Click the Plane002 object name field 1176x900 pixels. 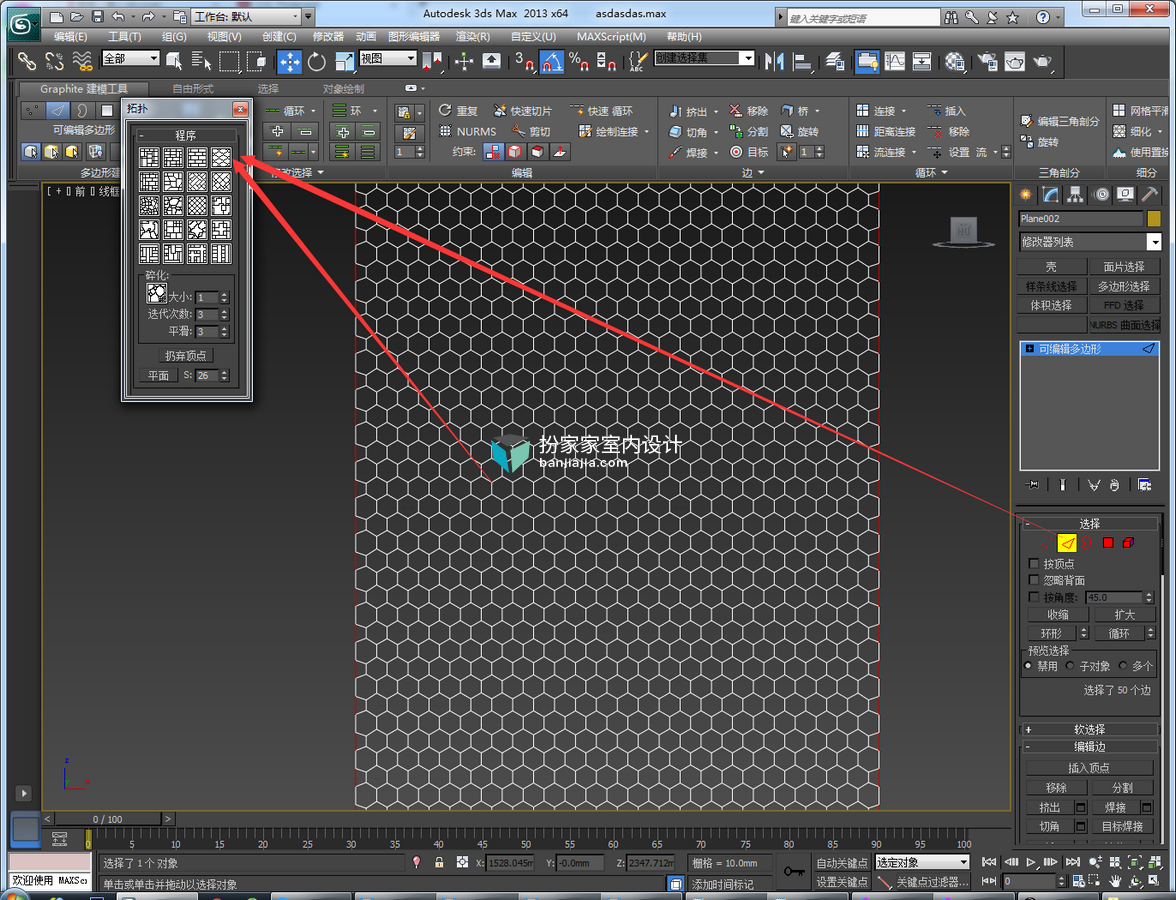pos(1081,218)
